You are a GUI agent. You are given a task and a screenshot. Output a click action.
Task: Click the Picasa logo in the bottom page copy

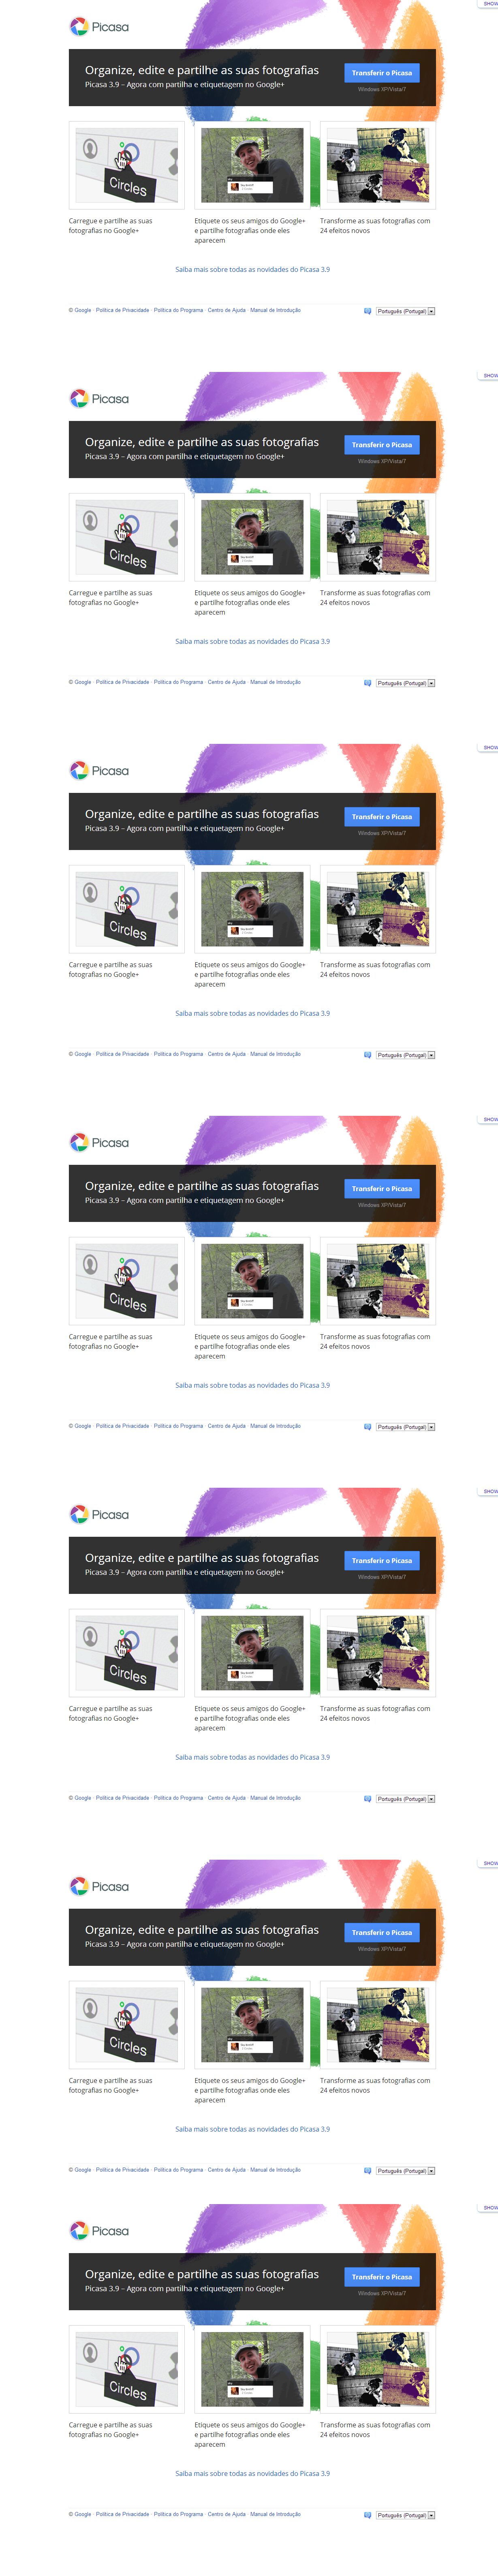(x=99, y=2231)
